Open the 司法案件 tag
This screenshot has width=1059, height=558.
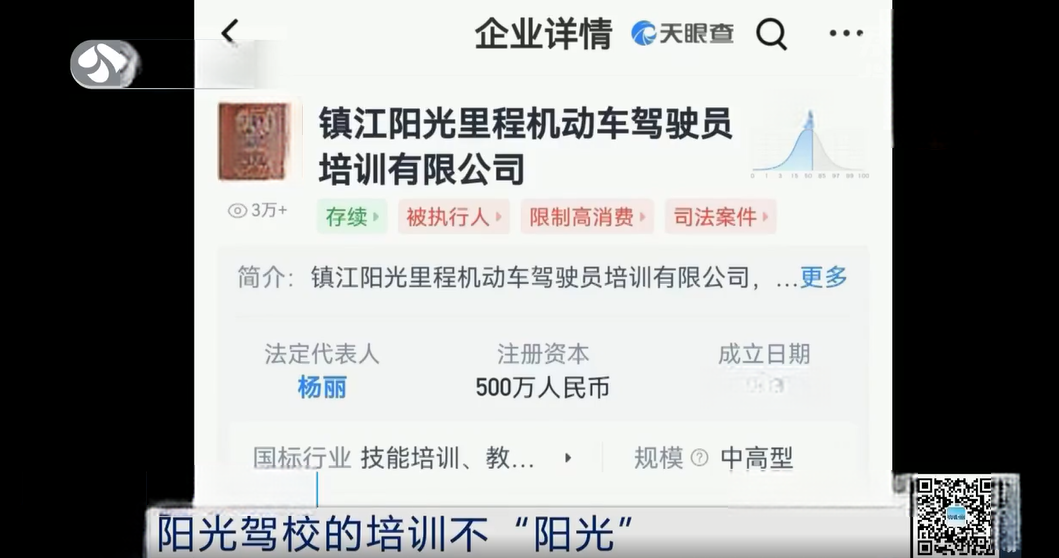(x=720, y=217)
